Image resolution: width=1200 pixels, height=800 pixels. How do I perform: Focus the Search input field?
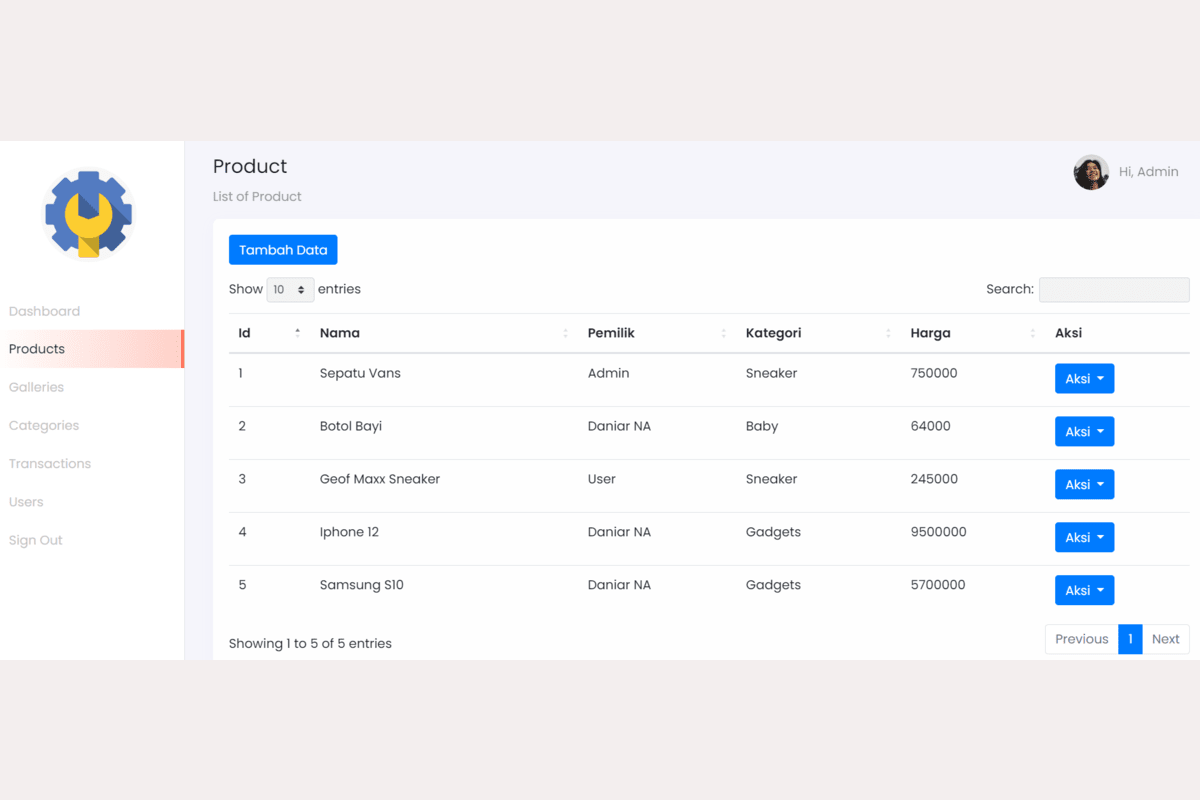[1114, 290]
